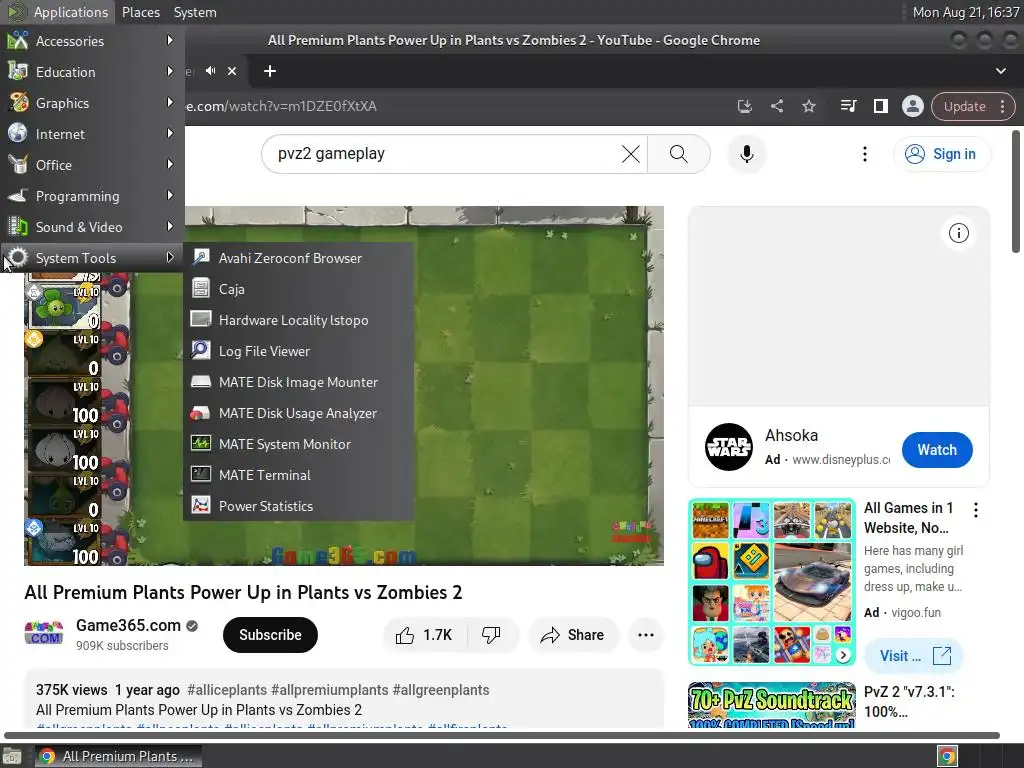The width and height of the screenshot is (1024, 768).
Task: Click the Star Wars channel logo
Action: tap(729, 447)
